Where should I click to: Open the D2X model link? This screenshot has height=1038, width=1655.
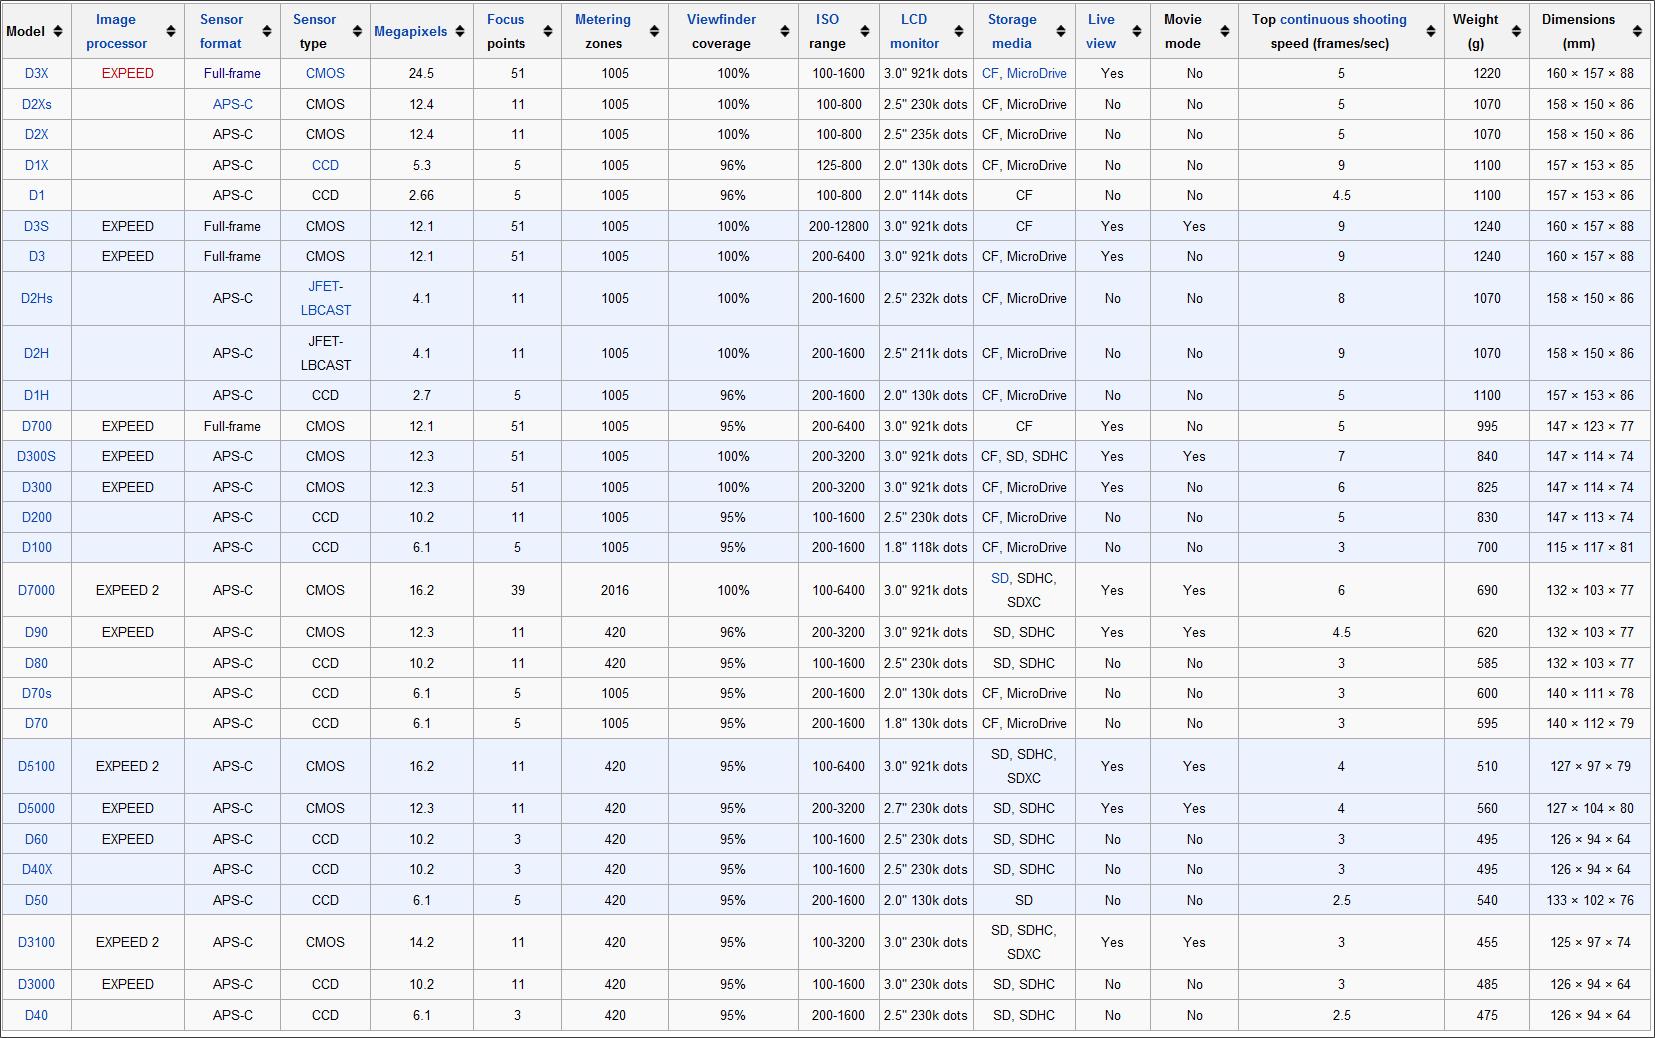[36, 134]
